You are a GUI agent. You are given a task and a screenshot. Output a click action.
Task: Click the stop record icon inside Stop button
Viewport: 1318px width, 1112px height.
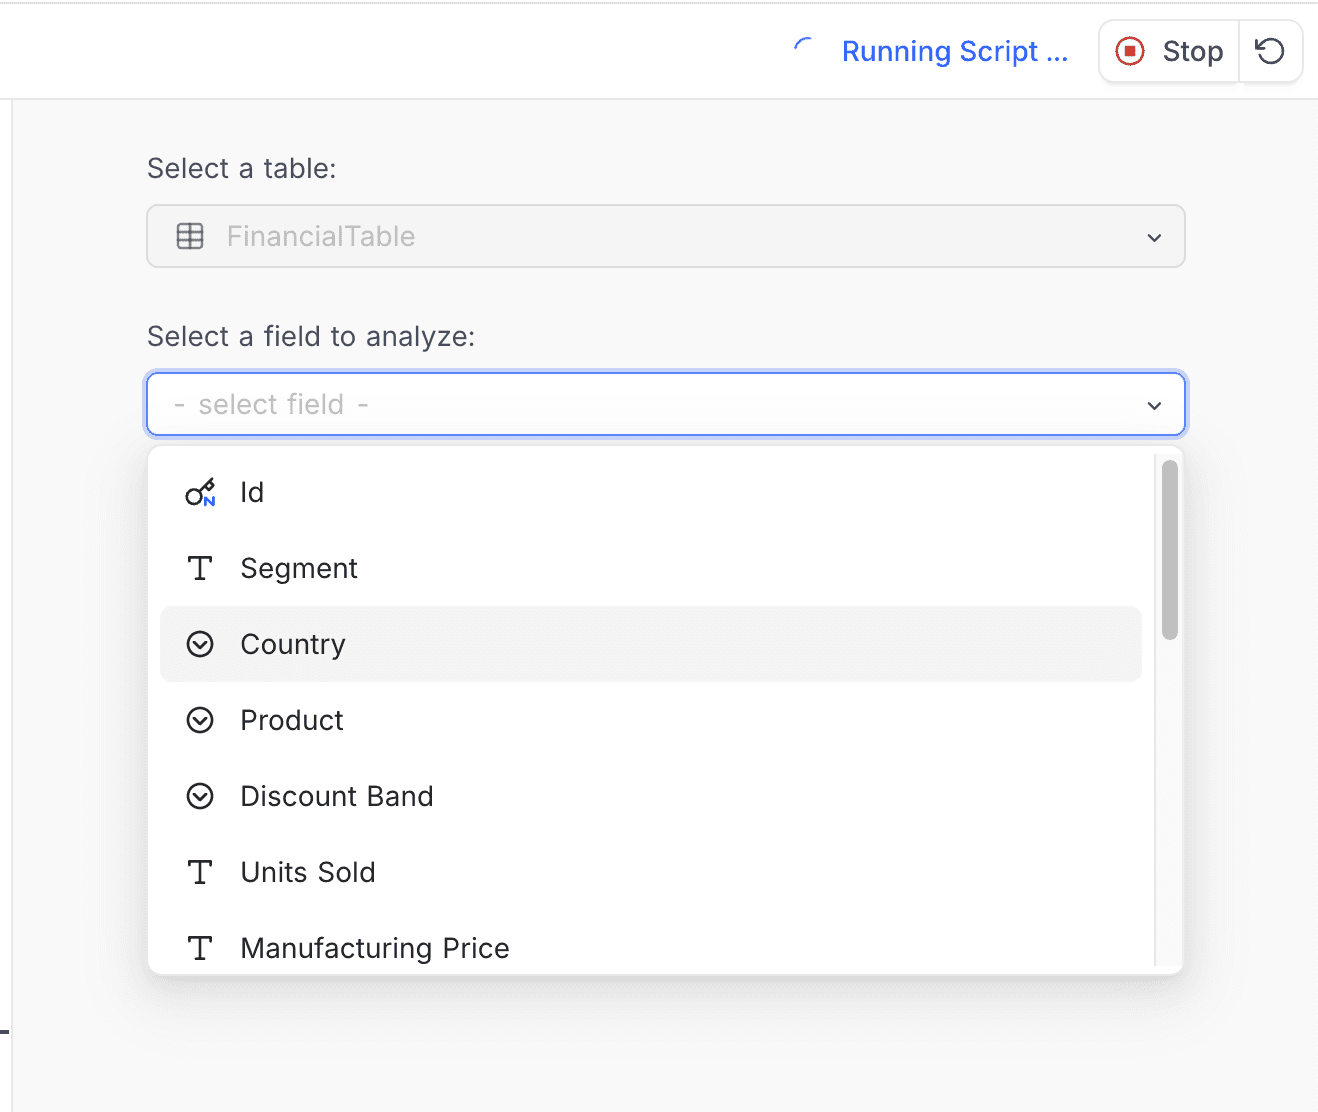(x=1130, y=50)
